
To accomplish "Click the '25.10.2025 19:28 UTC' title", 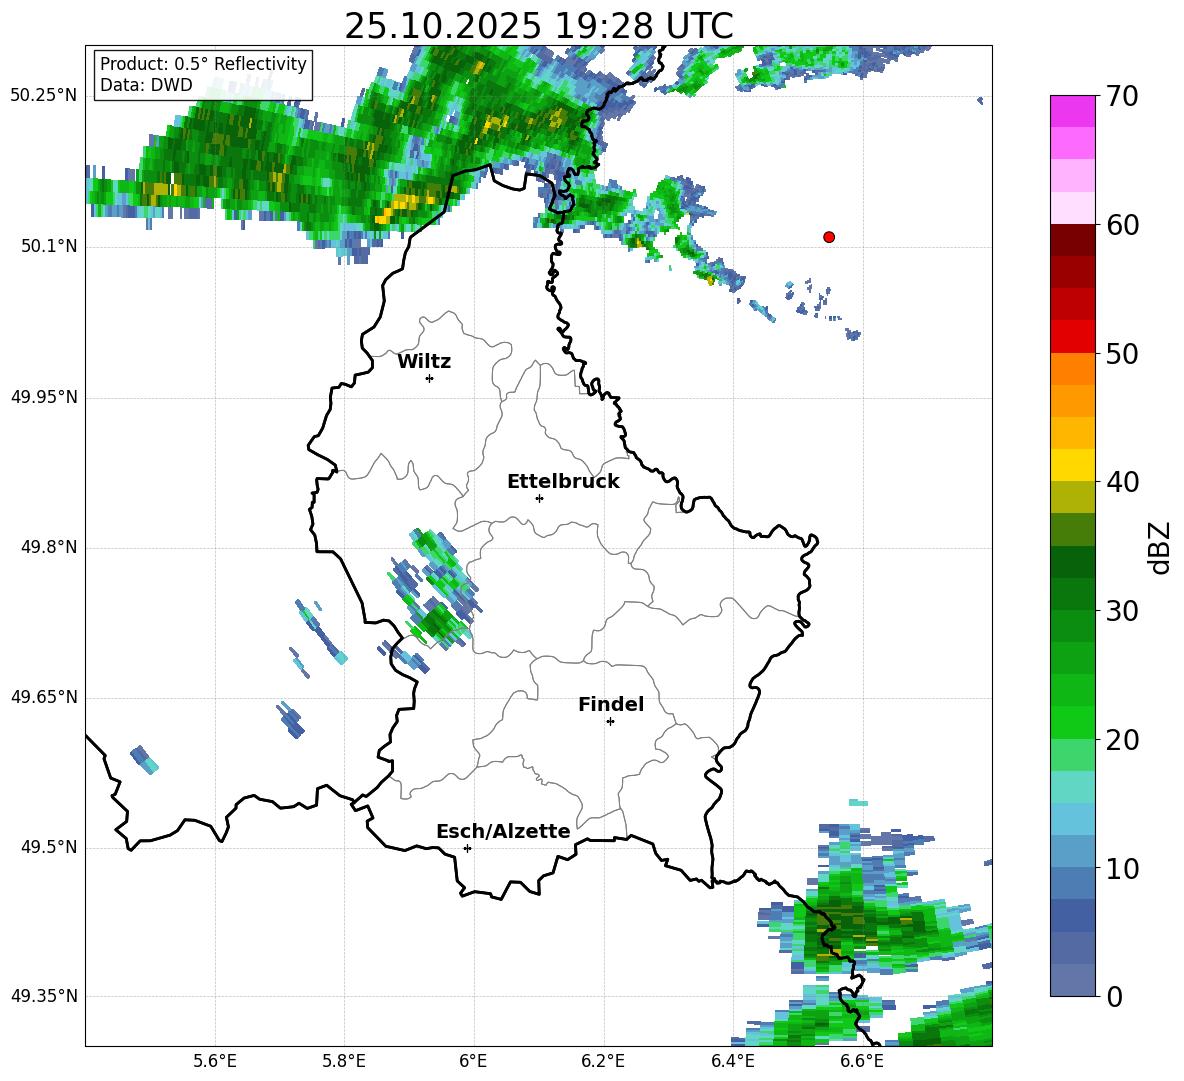I will coord(539,26).
